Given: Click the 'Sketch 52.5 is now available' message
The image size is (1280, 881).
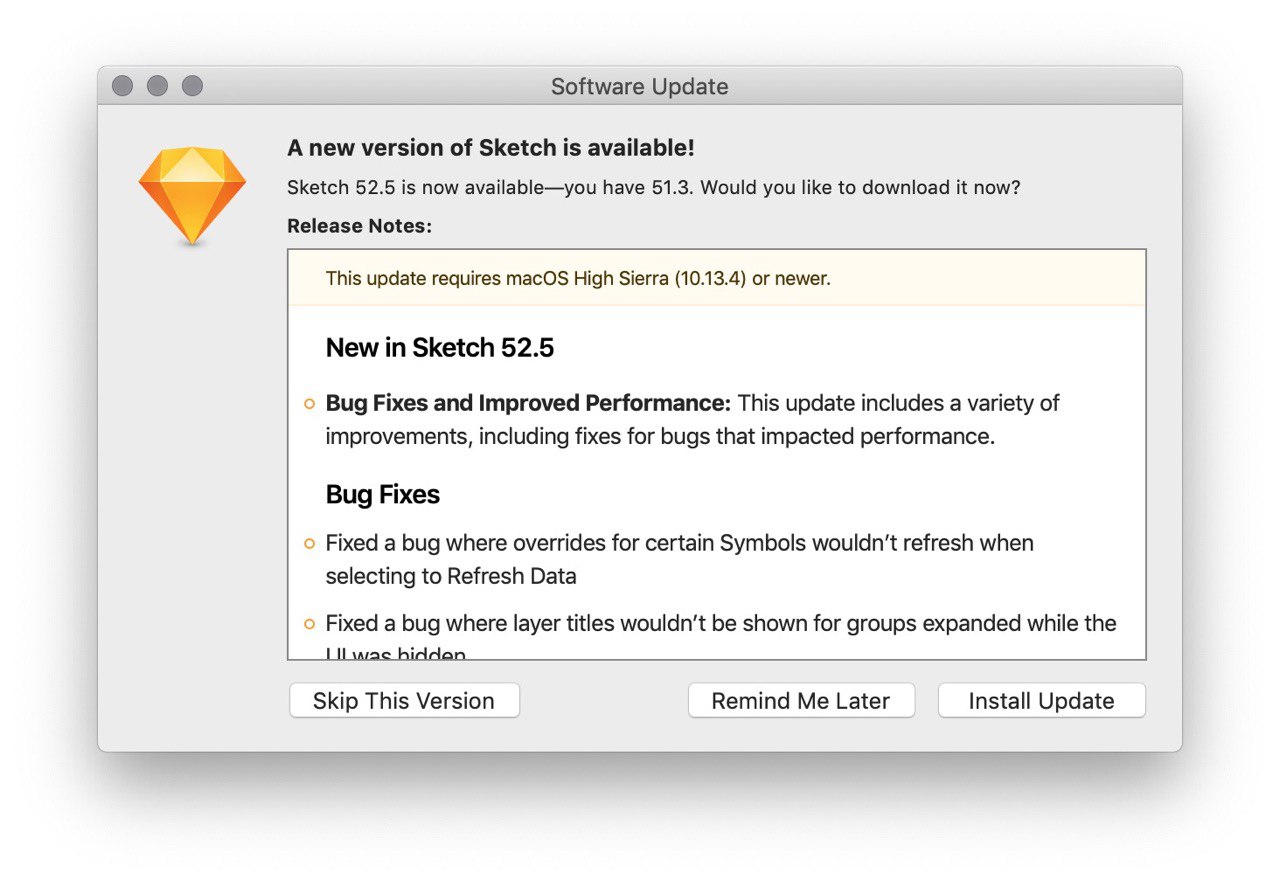Looking at the screenshot, I should pos(654,187).
